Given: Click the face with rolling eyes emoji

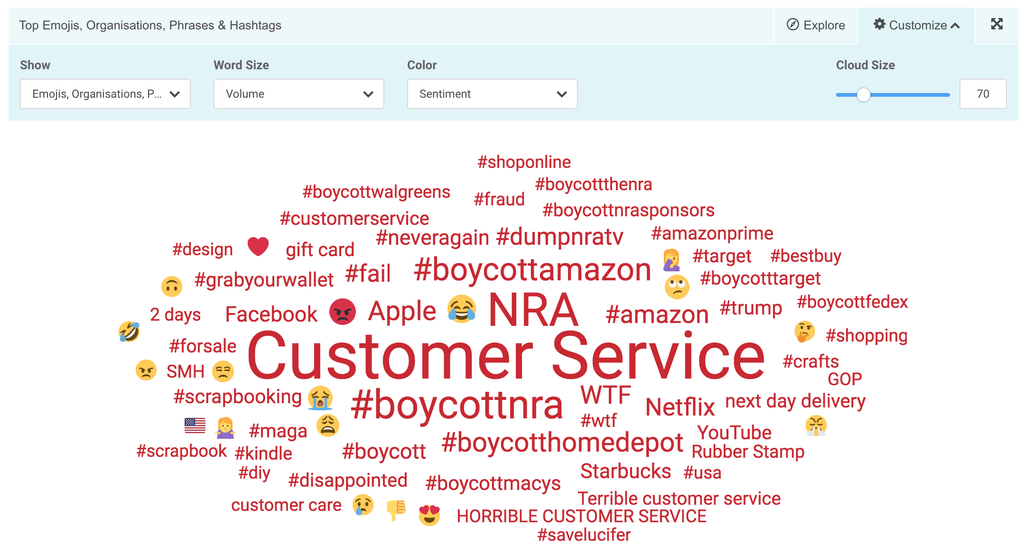Looking at the screenshot, I should [677, 288].
